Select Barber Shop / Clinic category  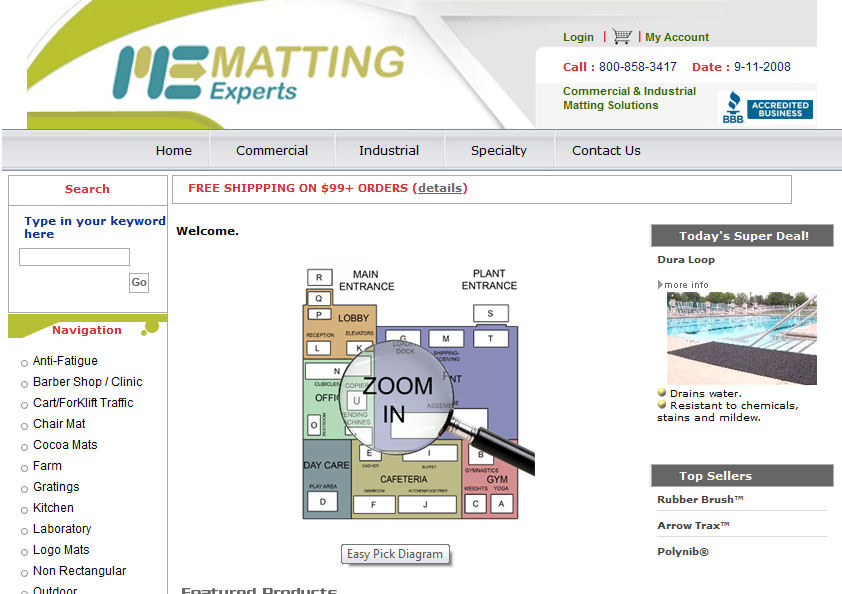point(88,382)
